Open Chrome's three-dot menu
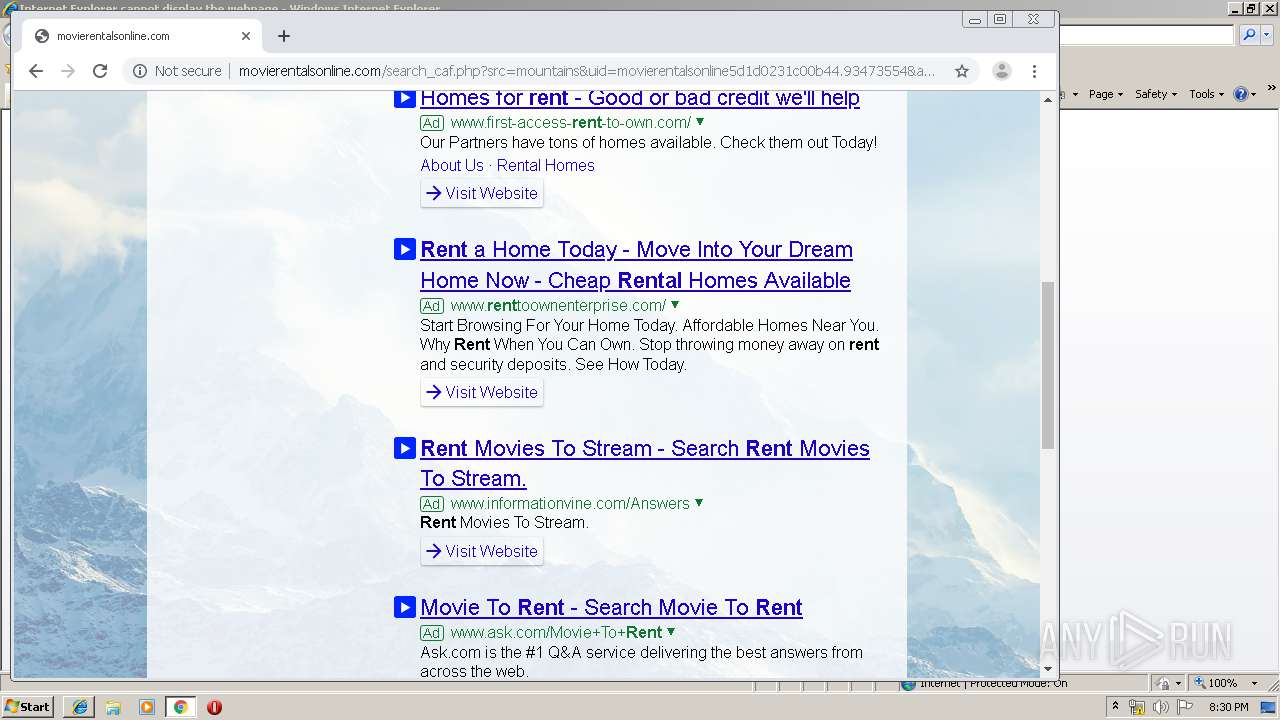This screenshot has height=720, width=1280. click(x=1035, y=71)
